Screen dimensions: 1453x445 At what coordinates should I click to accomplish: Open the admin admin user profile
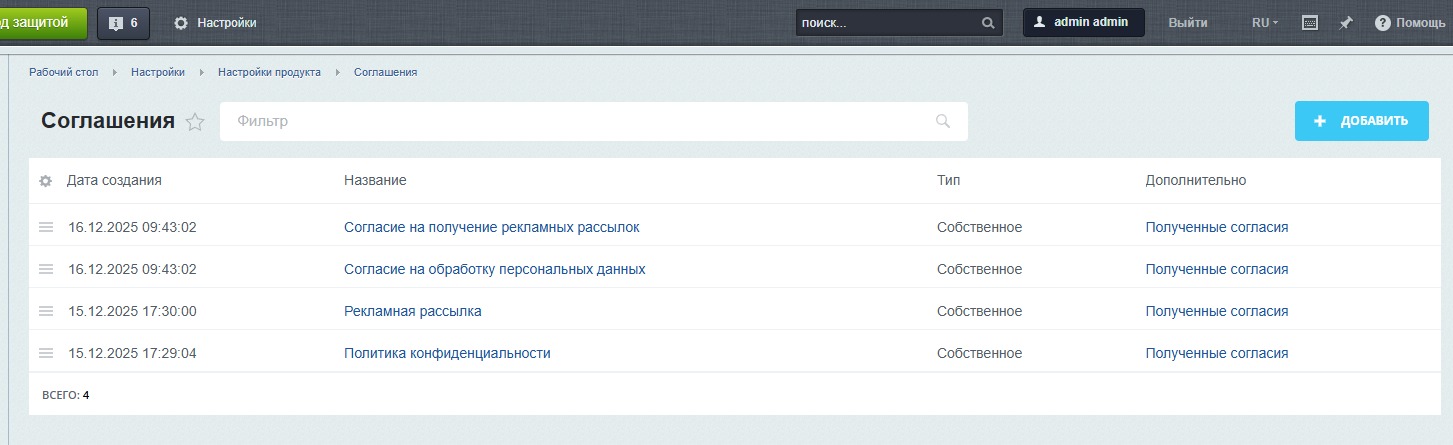tap(1083, 23)
